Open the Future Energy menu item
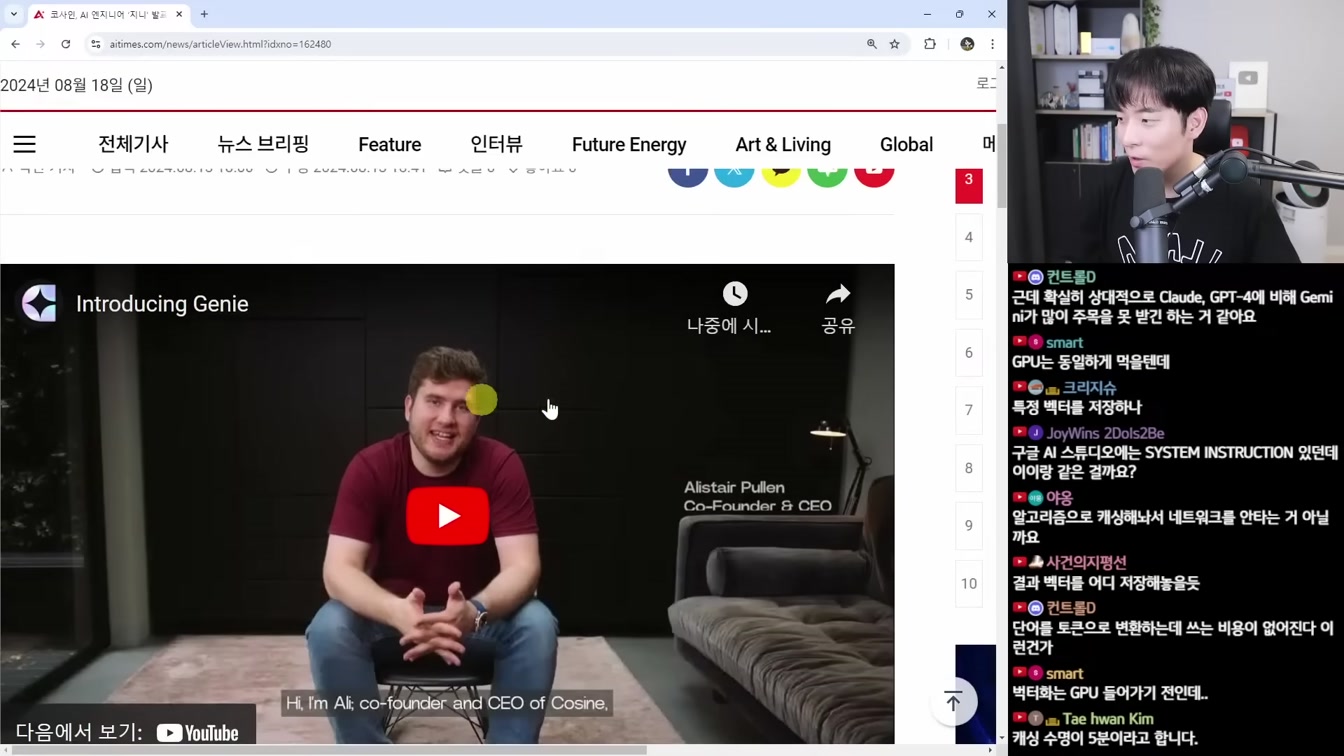The image size is (1344, 756). tap(629, 145)
